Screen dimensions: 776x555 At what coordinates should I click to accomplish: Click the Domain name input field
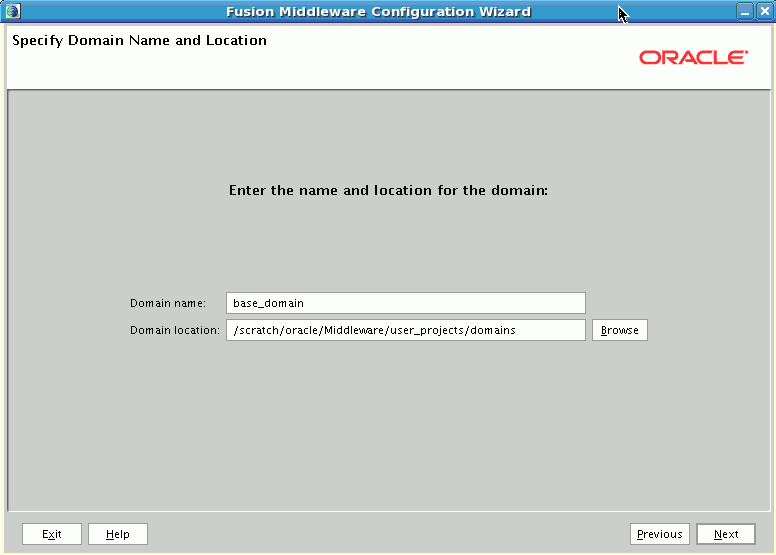pyautogui.click(x=406, y=303)
